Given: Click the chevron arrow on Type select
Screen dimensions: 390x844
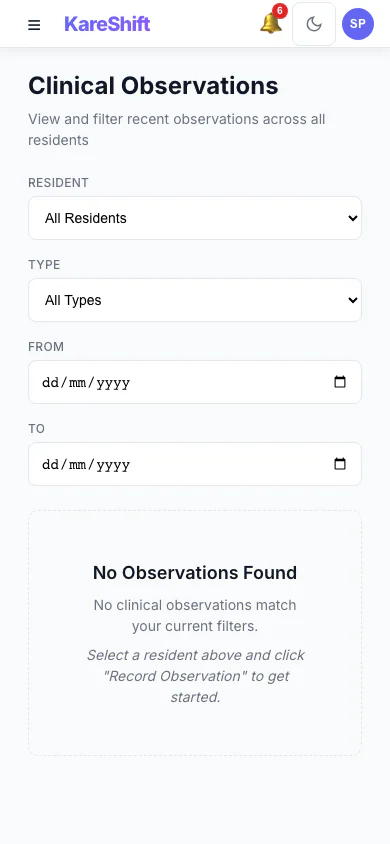Looking at the screenshot, I should click(353, 300).
